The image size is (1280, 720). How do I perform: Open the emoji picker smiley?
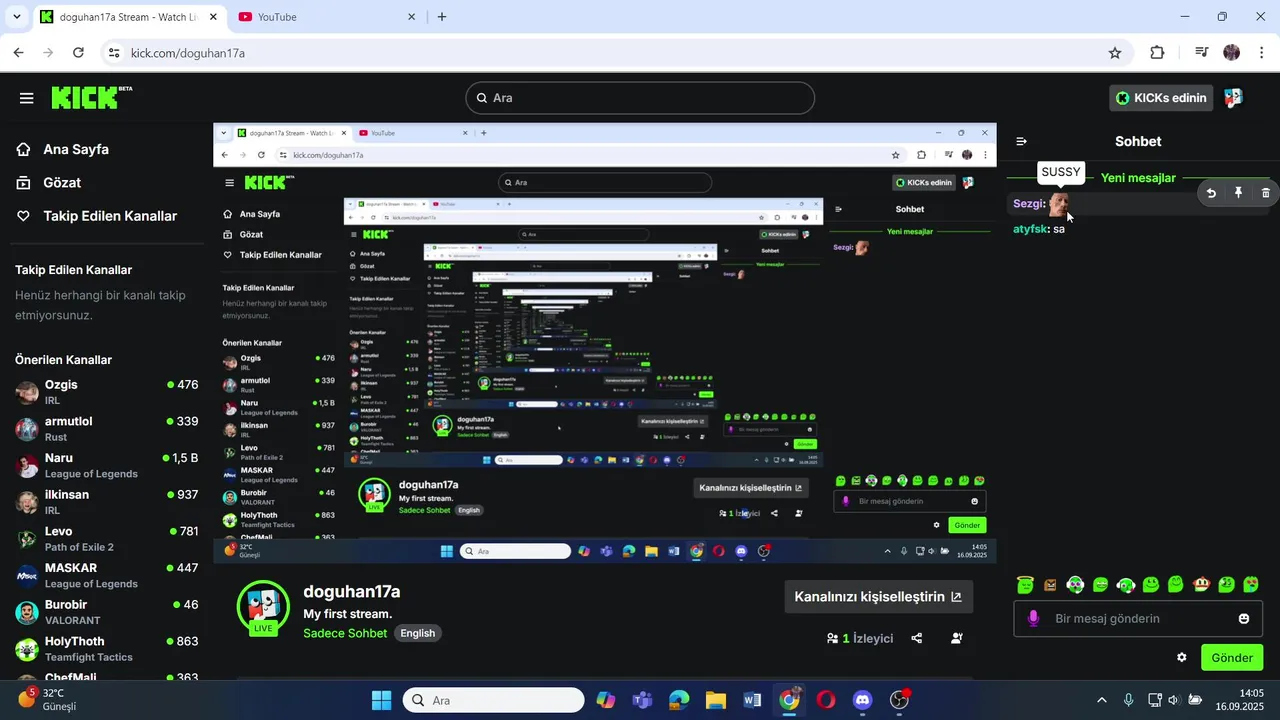tap(1244, 619)
